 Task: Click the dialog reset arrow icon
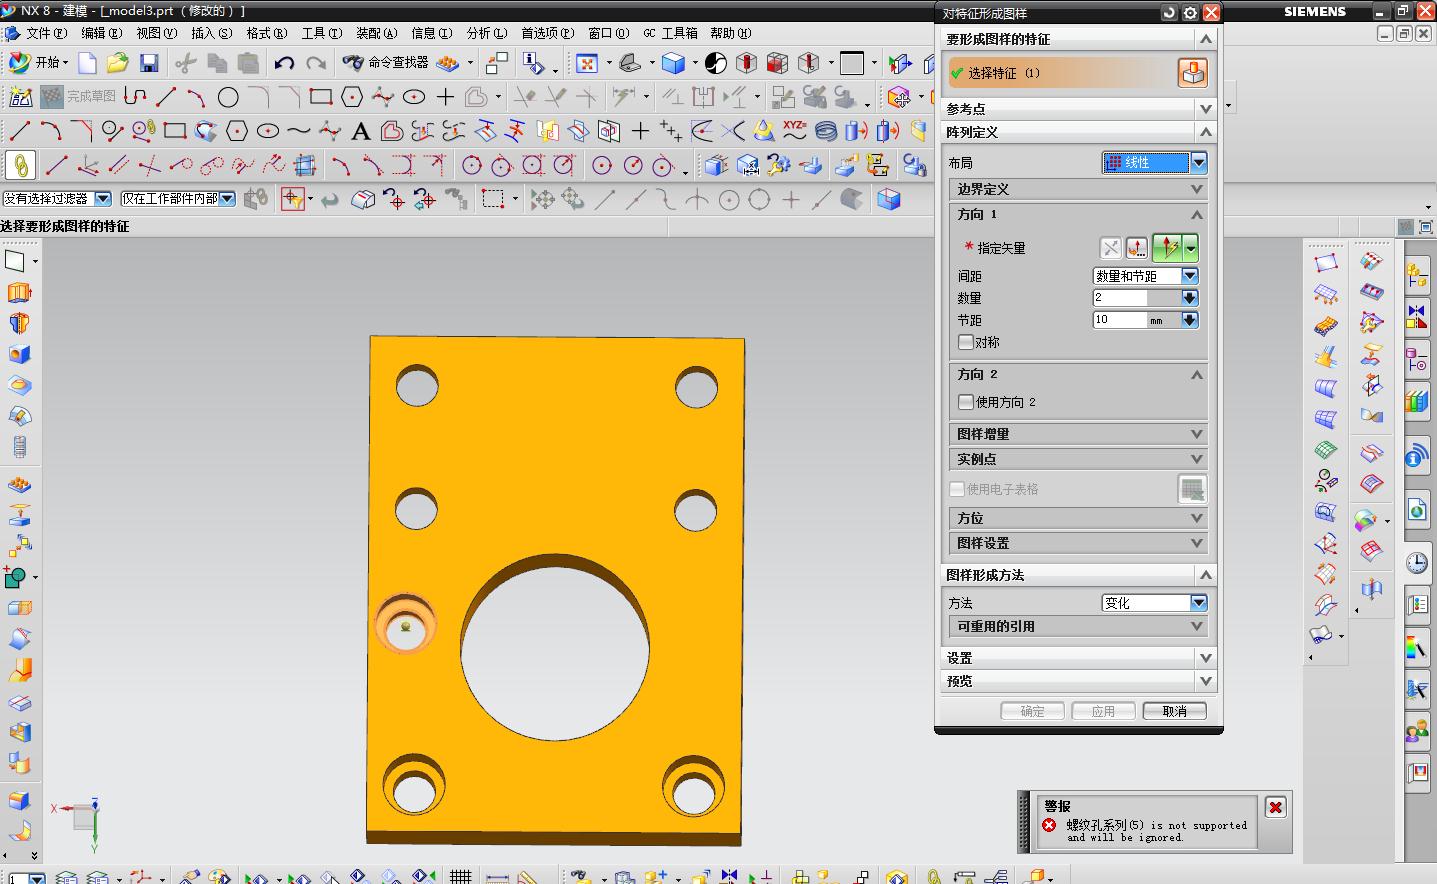[x=1169, y=12]
